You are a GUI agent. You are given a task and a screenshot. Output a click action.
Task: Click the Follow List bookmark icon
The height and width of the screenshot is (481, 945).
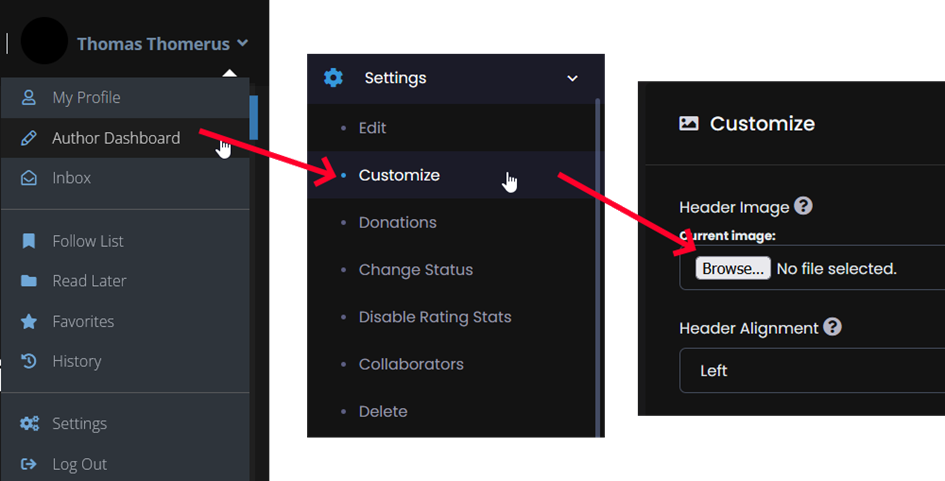click(28, 241)
